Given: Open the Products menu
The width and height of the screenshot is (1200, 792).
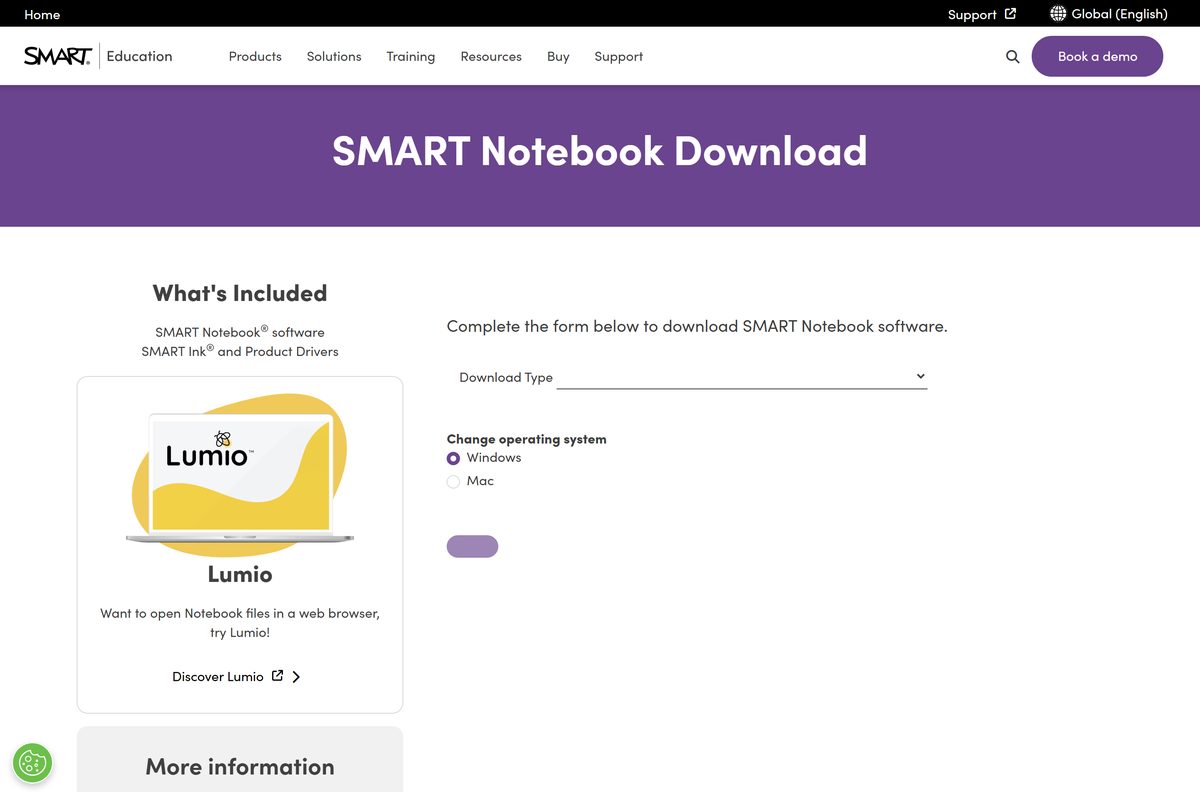Looking at the screenshot, I should click(x=255, y=57).
